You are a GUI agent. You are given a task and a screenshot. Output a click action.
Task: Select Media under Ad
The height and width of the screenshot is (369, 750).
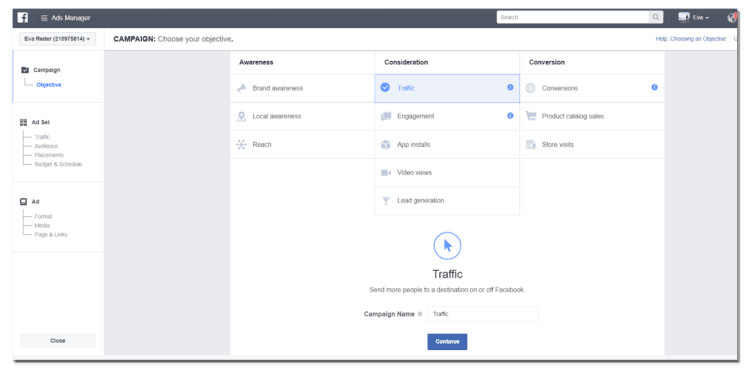pyautogui.click(x=42, y=225)
